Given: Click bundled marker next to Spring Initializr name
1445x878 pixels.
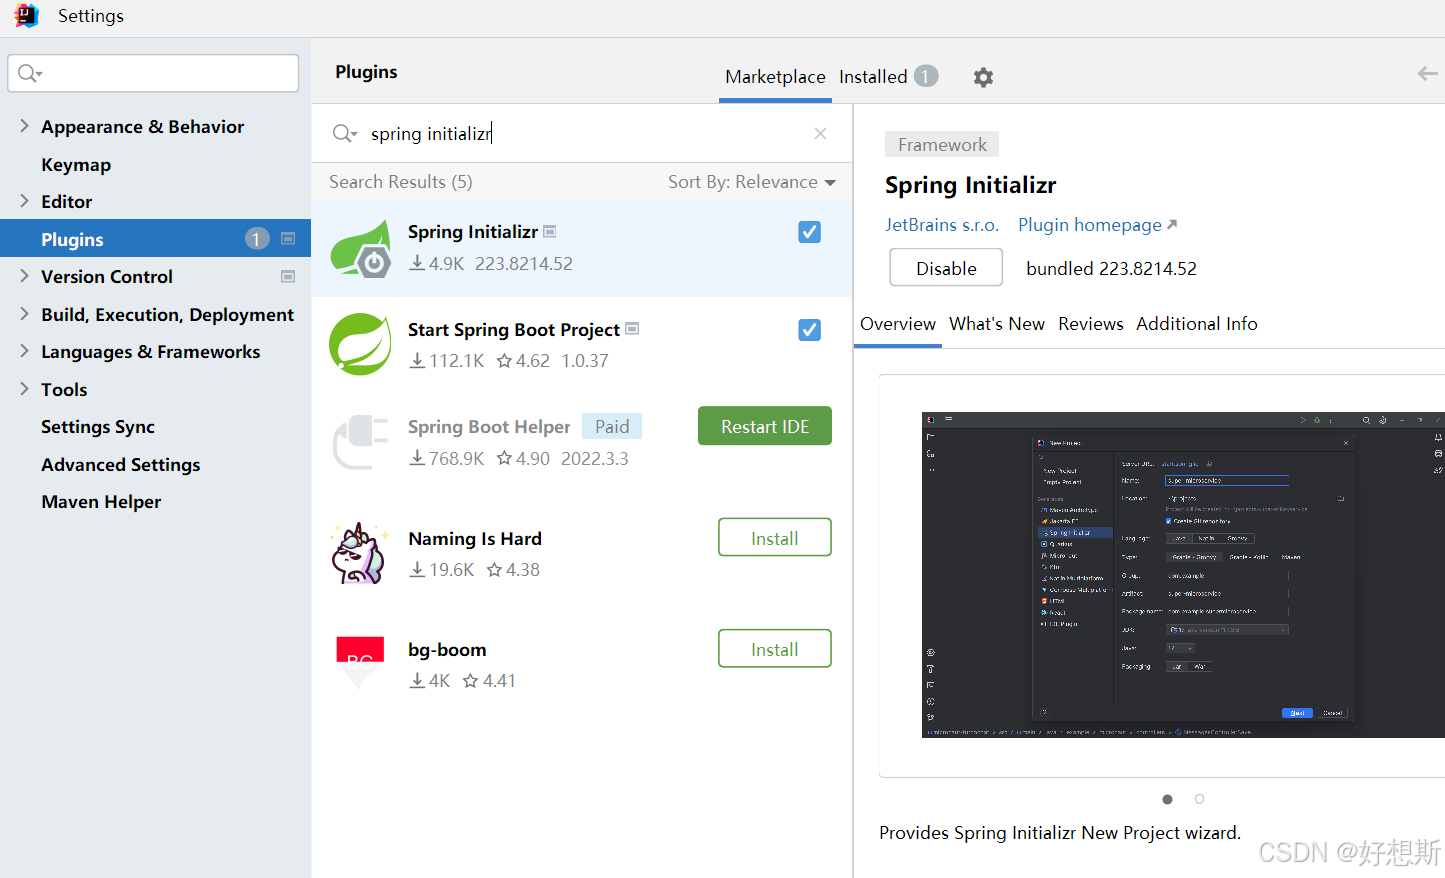Looking at the screenshot, I should click(549, 231).
